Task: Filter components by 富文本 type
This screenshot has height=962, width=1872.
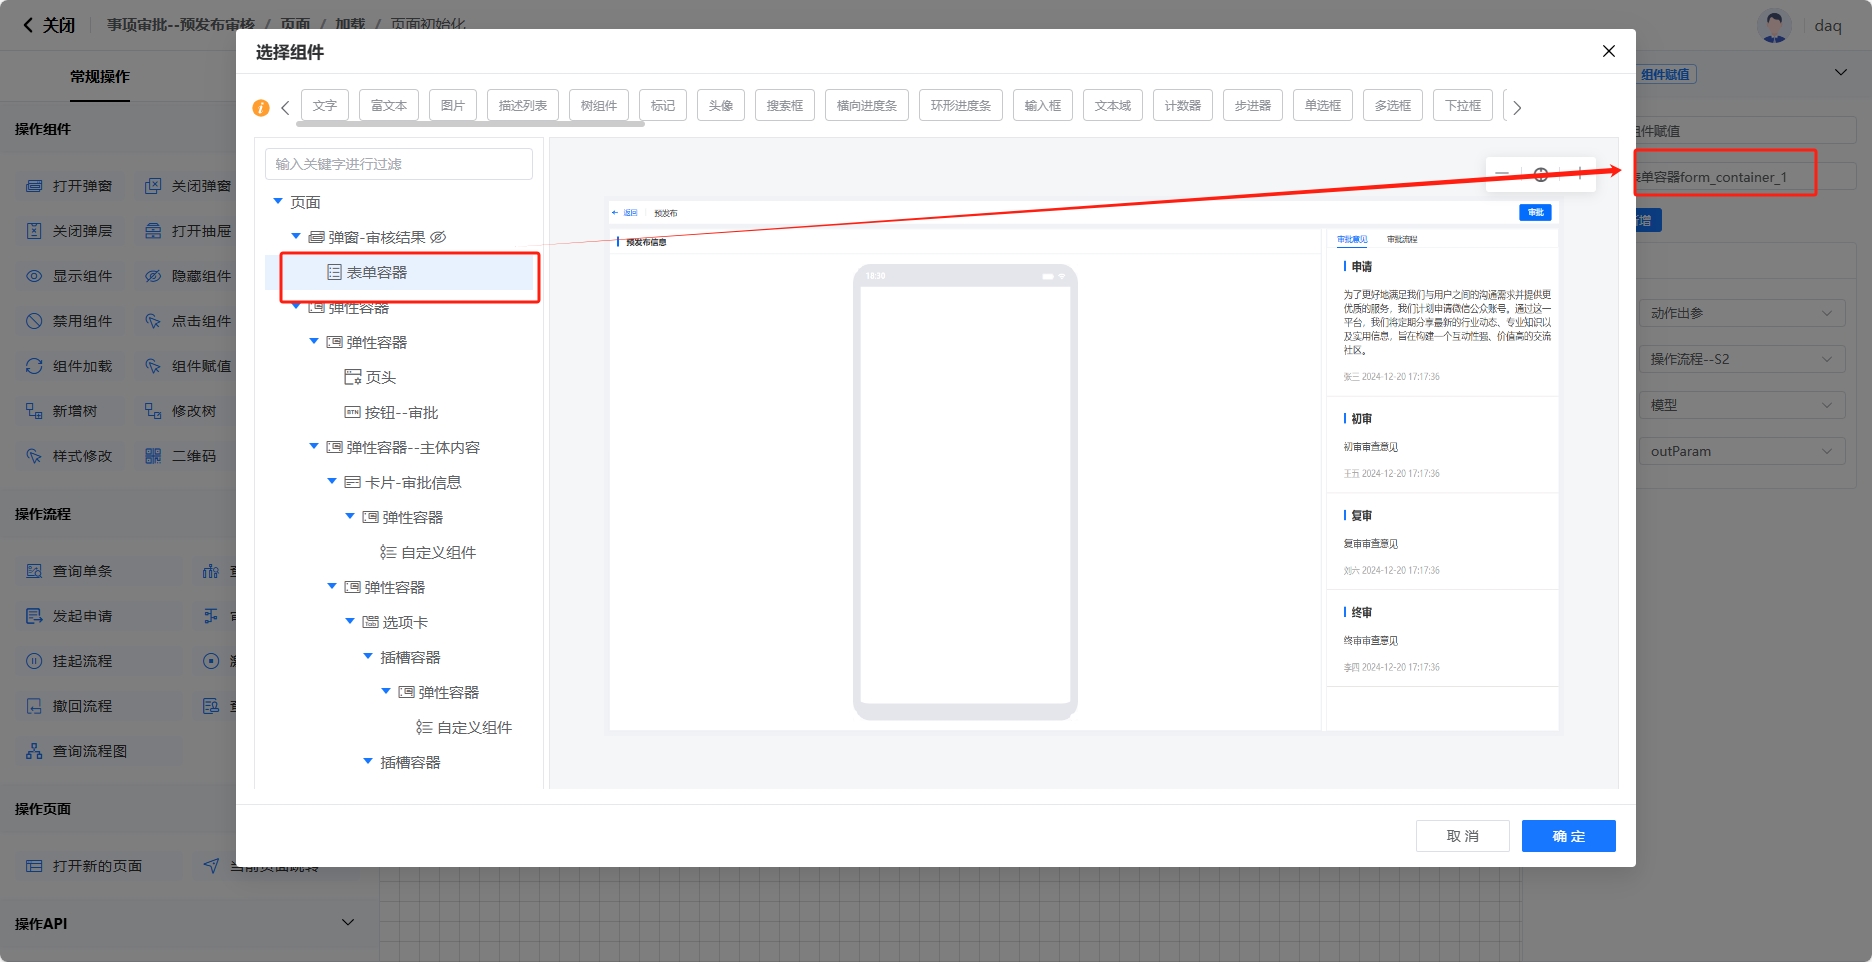Action: pyautogui.click(x=388, y=105)
